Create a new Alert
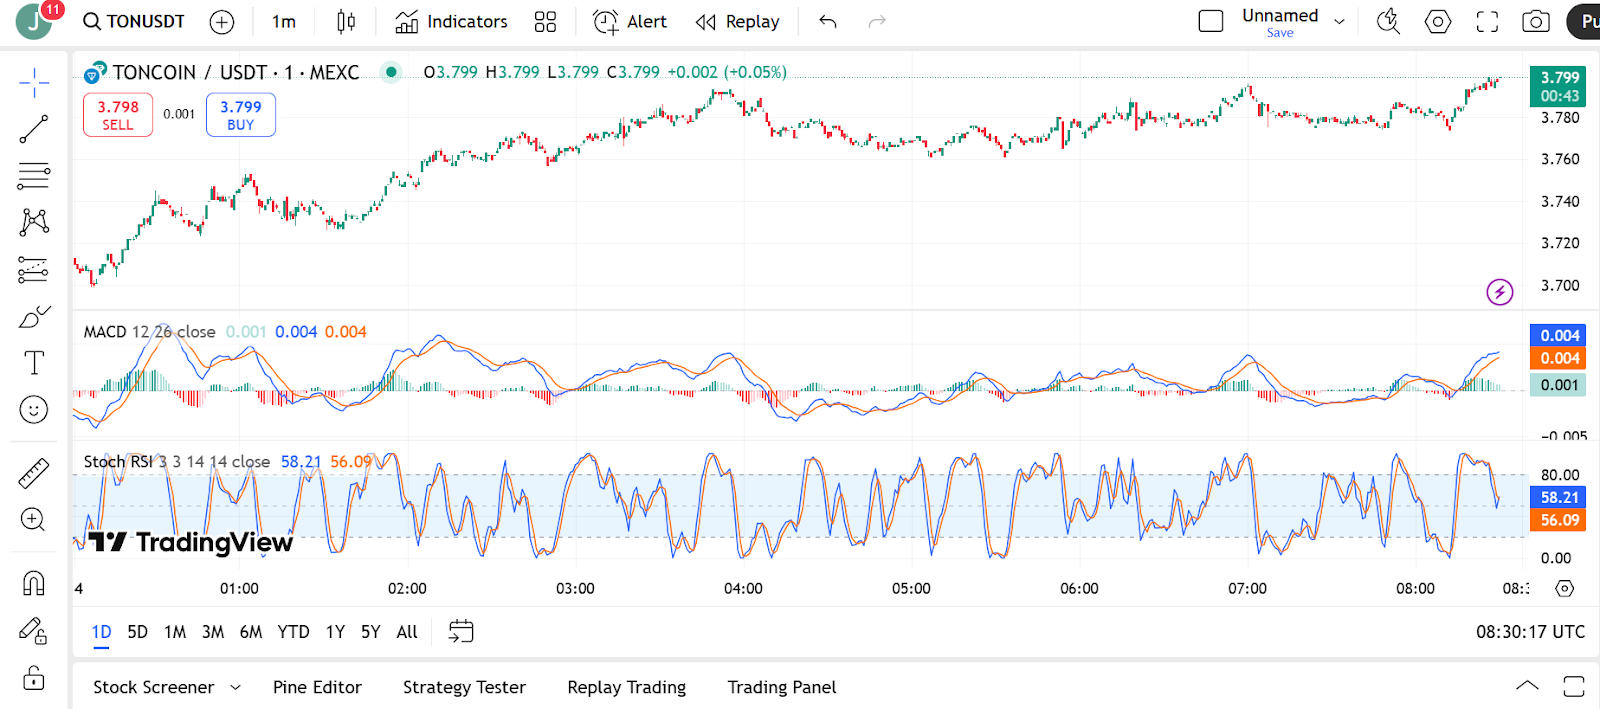Screen dimensions: 1600x709 (630, 22)
